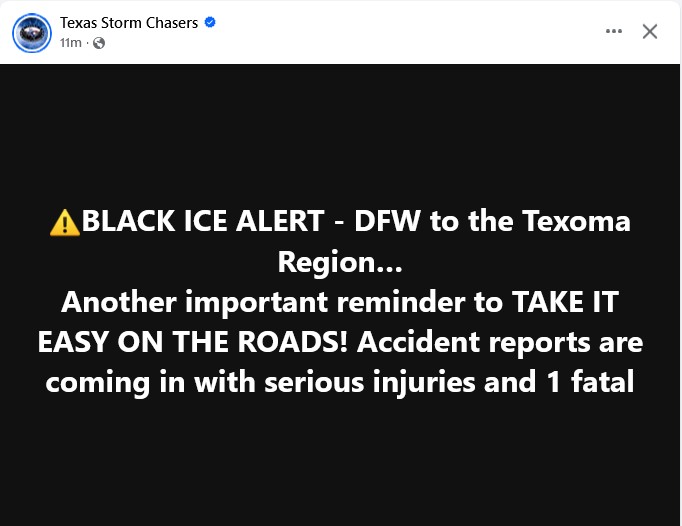Click the globe public audience icon
Image resolution: width=682 pixels, height=526 pixels.
pos(99,43)
